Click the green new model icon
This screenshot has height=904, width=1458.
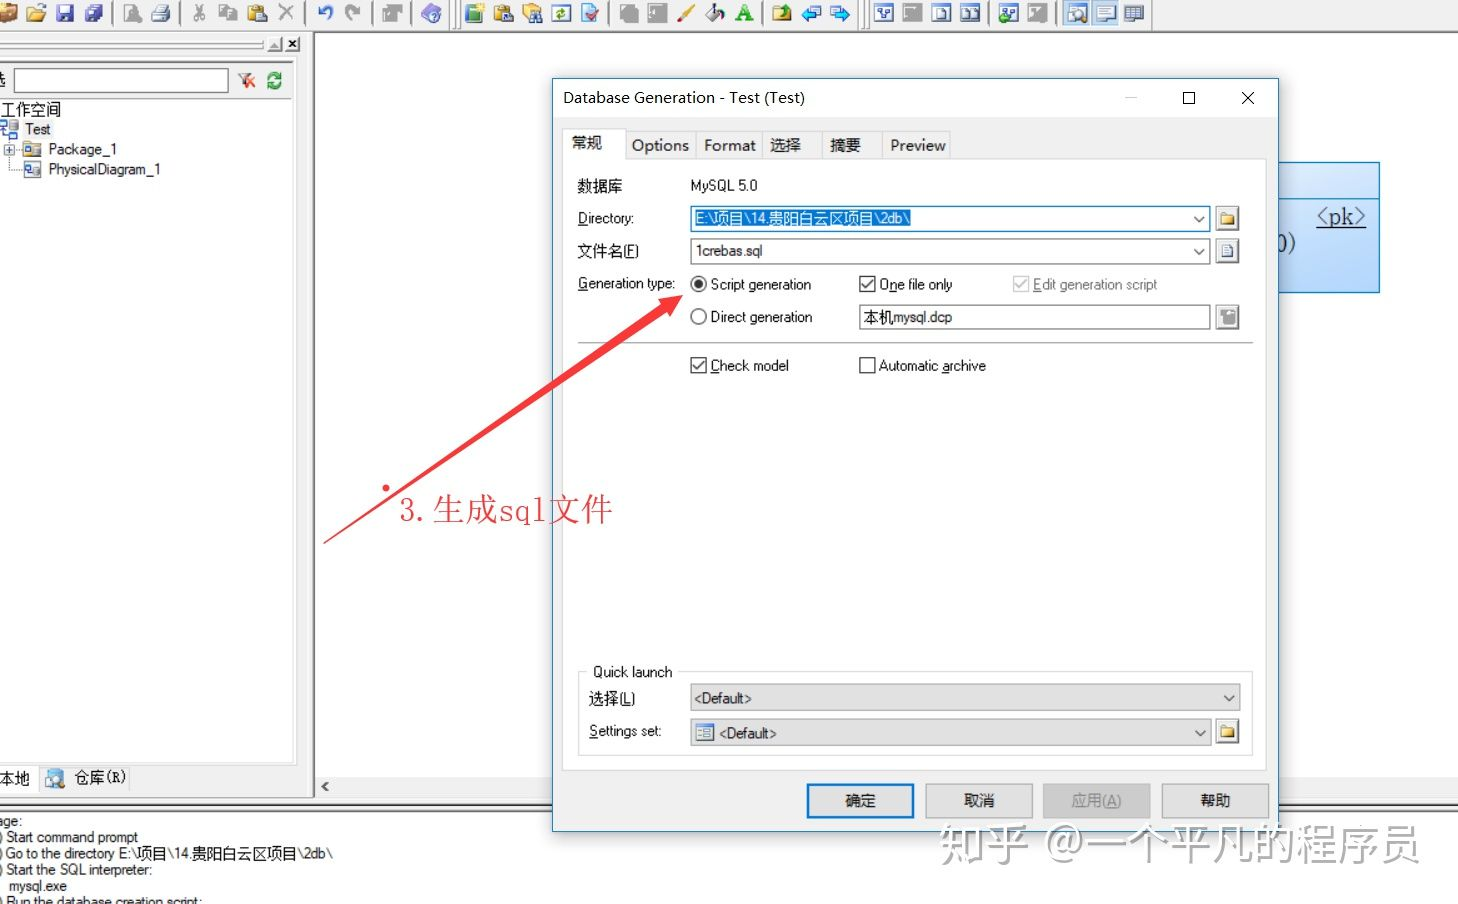[x=474, y=13]
